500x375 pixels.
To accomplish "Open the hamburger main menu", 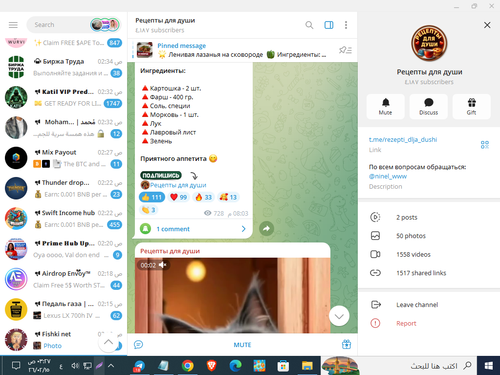I will pos(13,25).
